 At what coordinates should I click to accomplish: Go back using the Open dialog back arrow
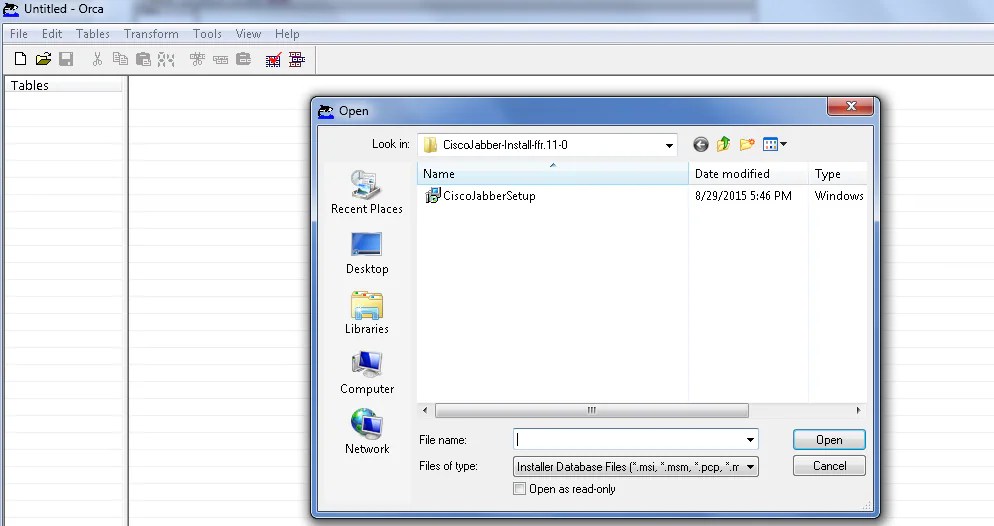tap(700, 145)
